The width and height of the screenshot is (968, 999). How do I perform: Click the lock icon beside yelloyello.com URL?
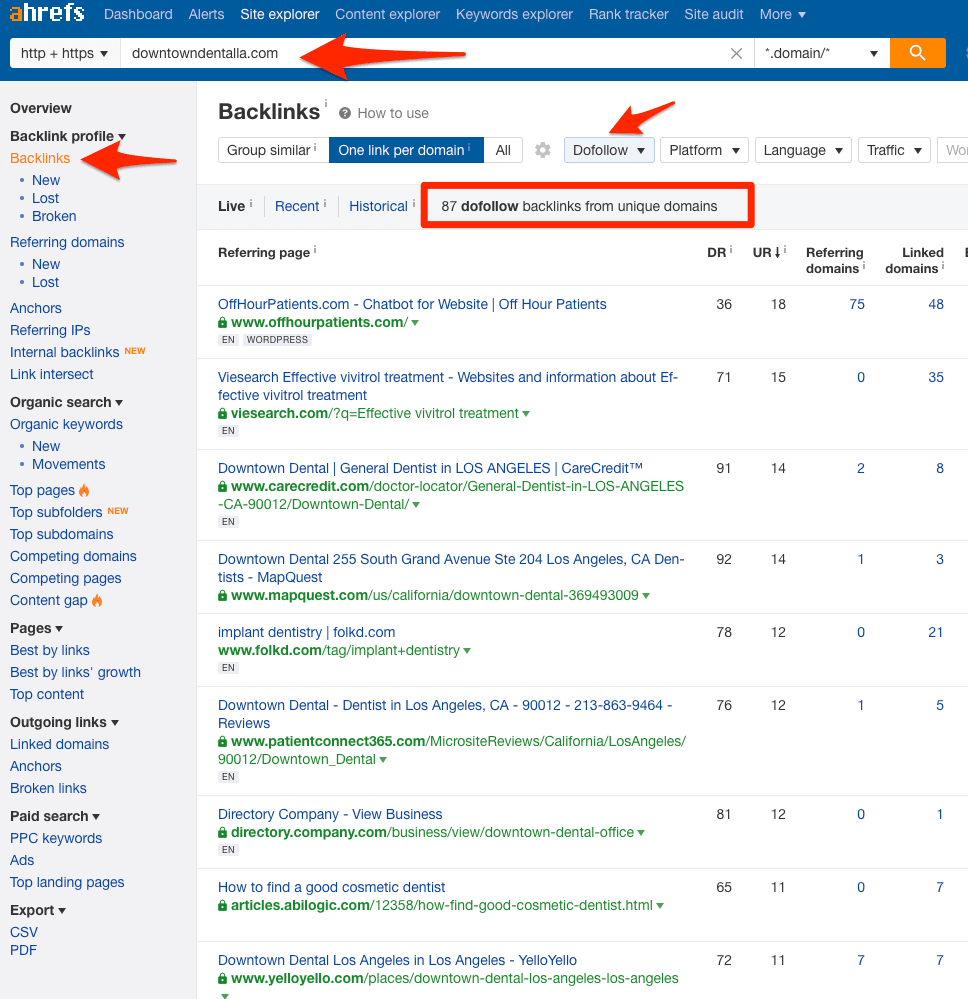[x=222, y=979]
